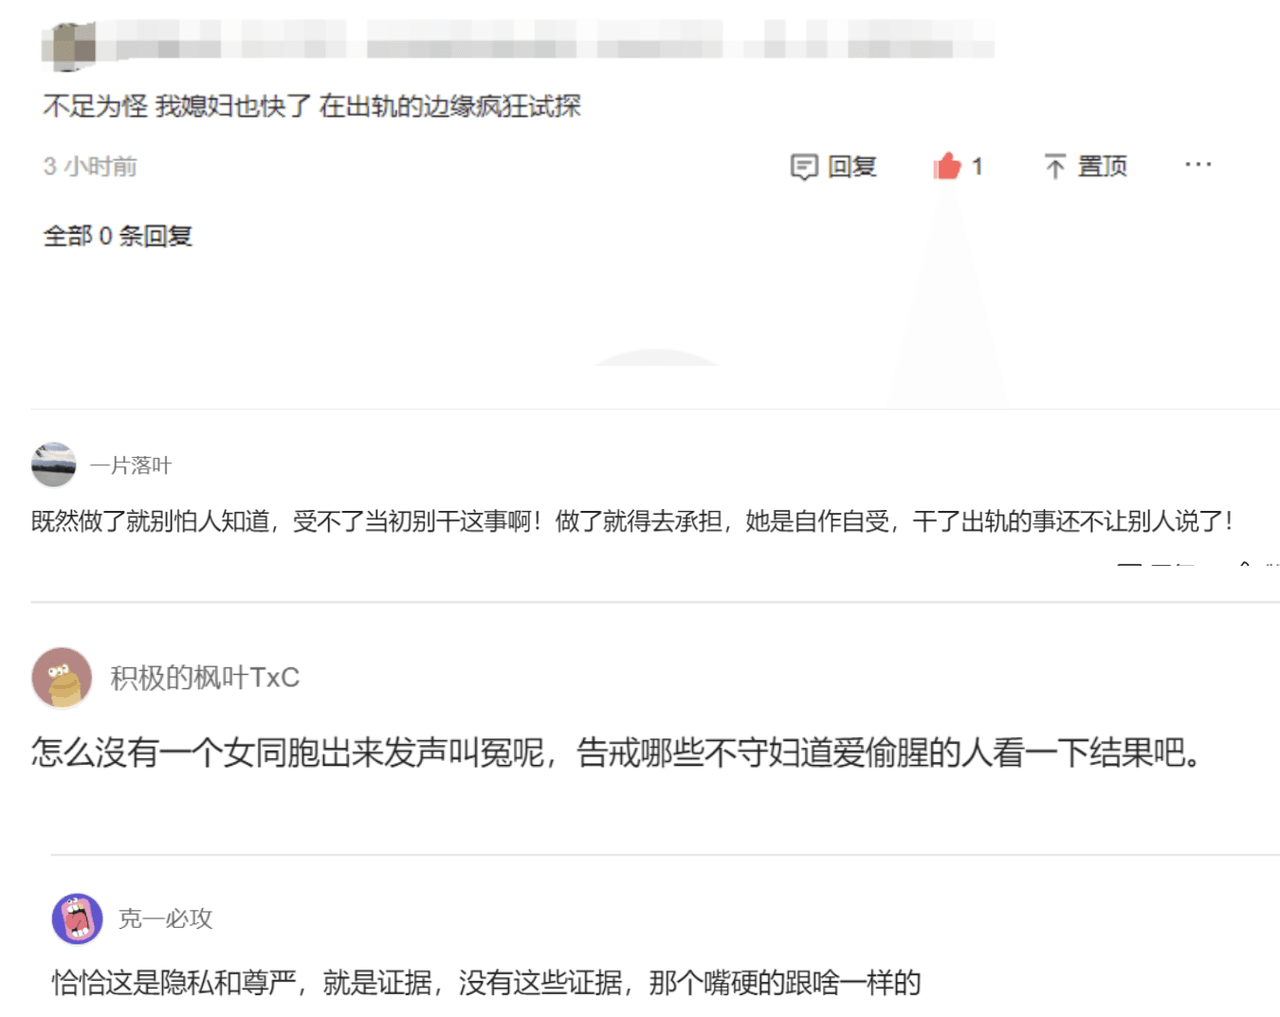Click the username 积极的枫叶TxC
Viewport: 1280px width, 1017px height.
pyautogui.click(x=205, y=678)
